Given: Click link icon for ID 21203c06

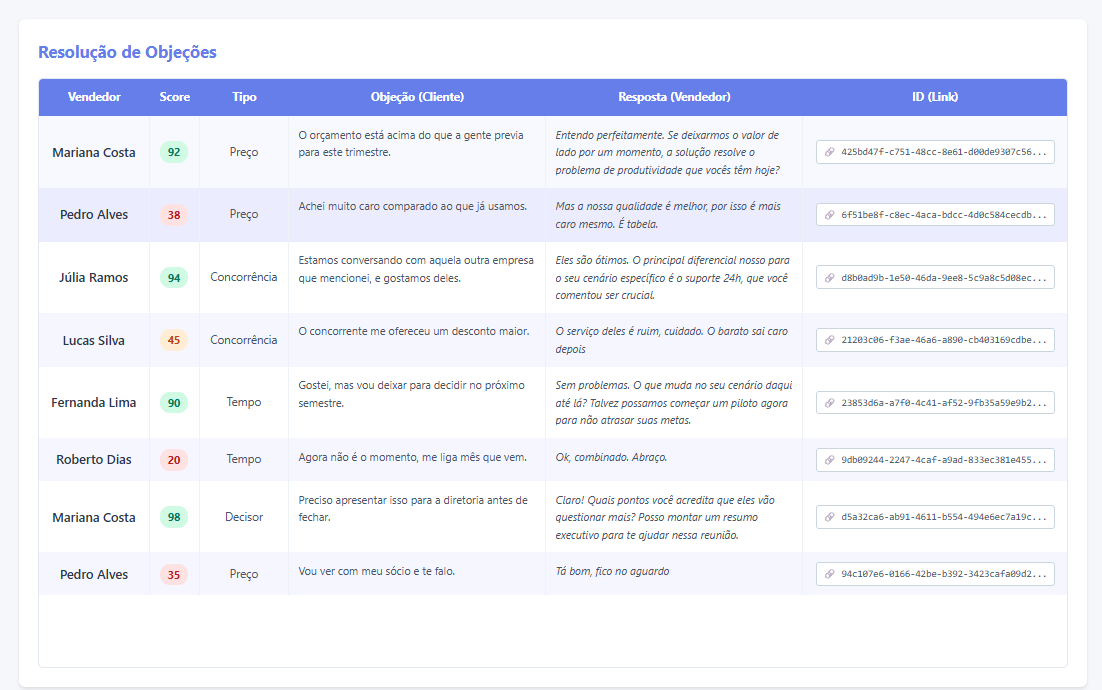Looking at the screenshot, I should 829,340.
